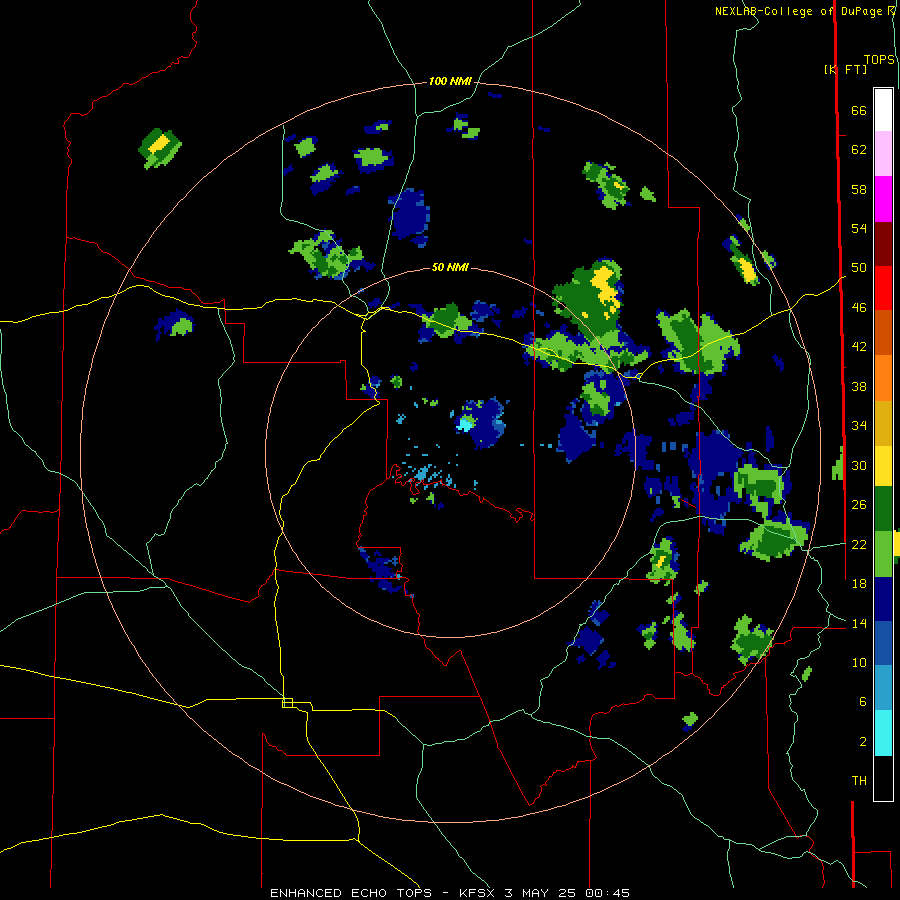Click legend value 22
This screenshot has height=900, width=900.
pos(859,544)
